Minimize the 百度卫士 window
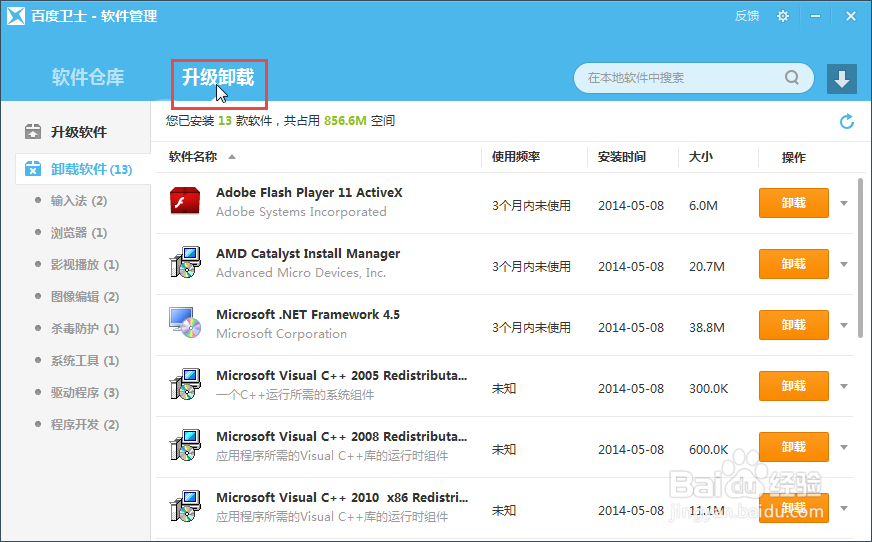This screenshot has height=542, width=872. click(x=815, y=16)
